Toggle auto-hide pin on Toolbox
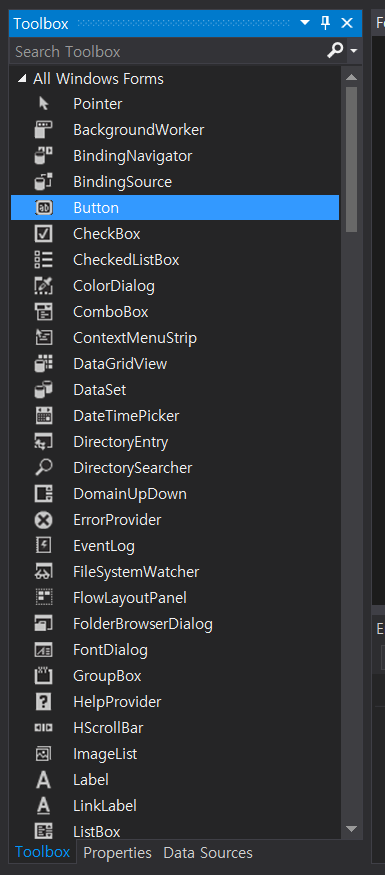This screenshot has width=385, height=875. 326,23
